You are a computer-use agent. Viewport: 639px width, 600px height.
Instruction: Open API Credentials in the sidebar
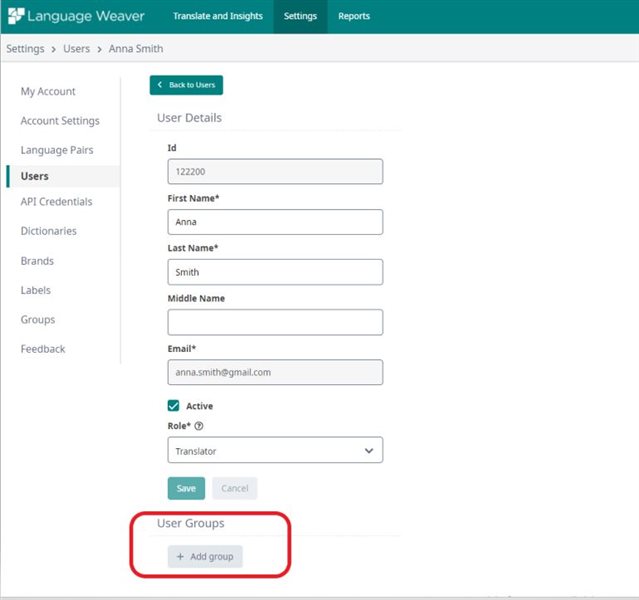click(x=56, y=201)
